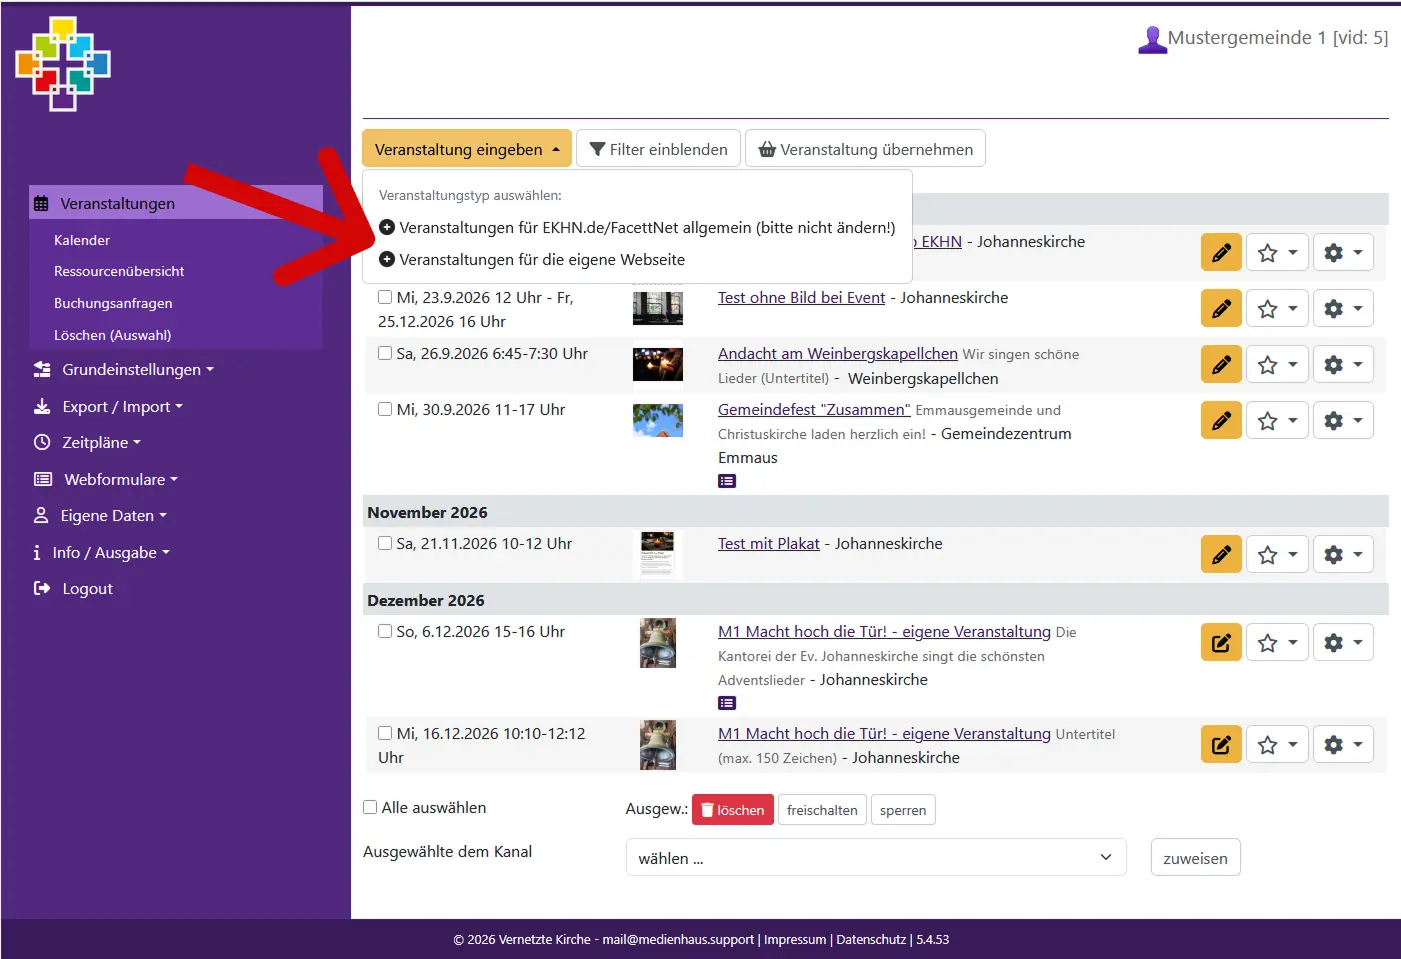
Task: Check the Alle auswählen checkbox
Action: pyautogui.click(x=370, y=807)
